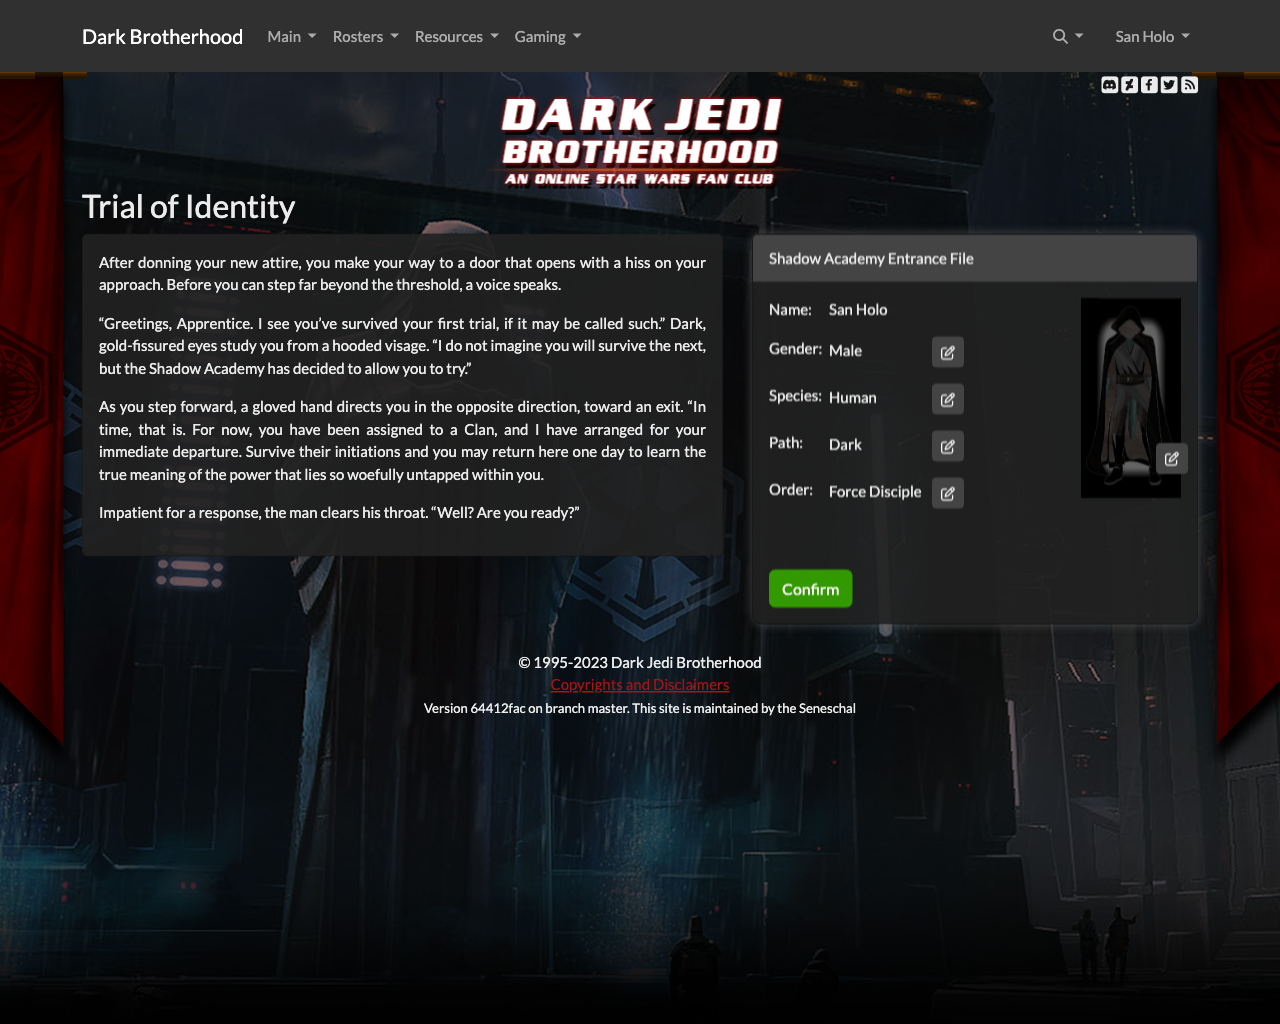Click edit icon on character robe image

[1171, 459]
